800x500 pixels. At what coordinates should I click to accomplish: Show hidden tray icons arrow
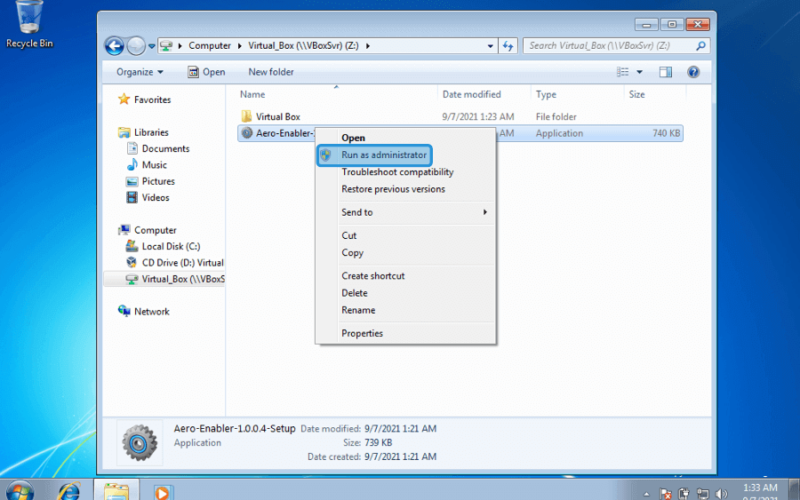point(646,494)
